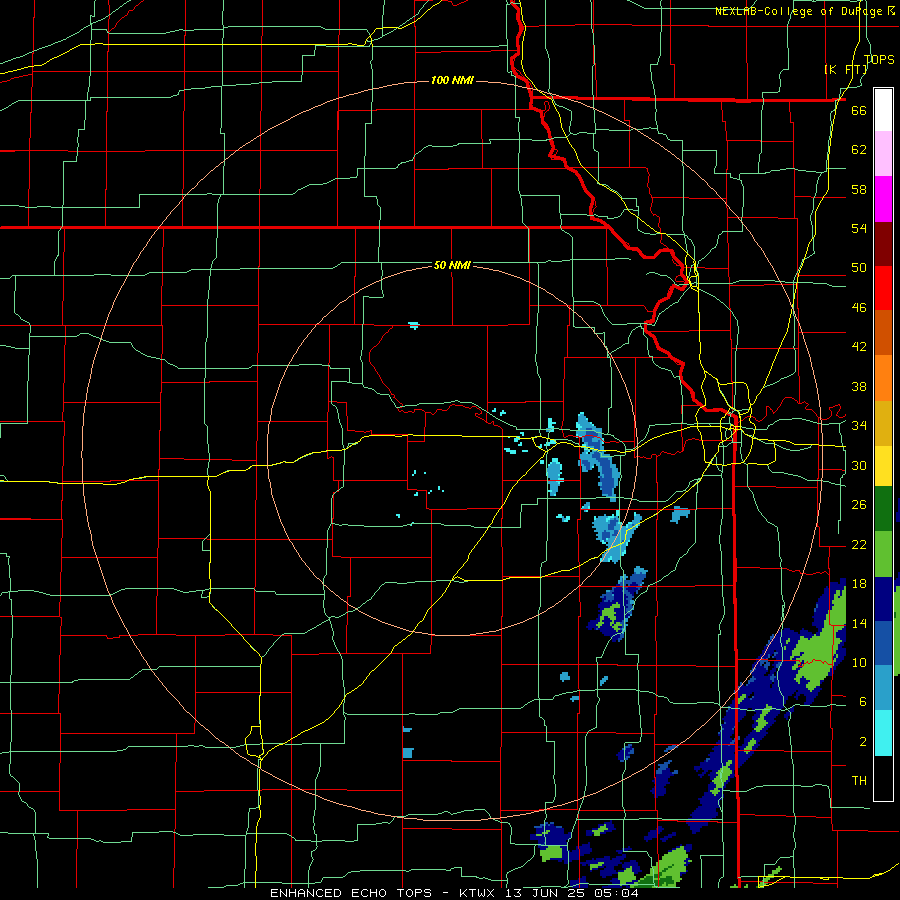The height and width of the screenshot is (900, 900).
Task: Click legend value '42'
Action: pos(859,347)
